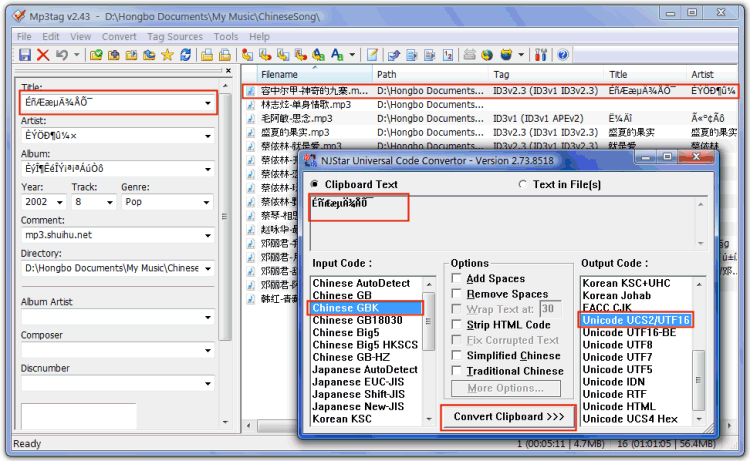This screenshot has height=461, width=750.
Task: Open the File menu
Action: (x=24, y=36)
